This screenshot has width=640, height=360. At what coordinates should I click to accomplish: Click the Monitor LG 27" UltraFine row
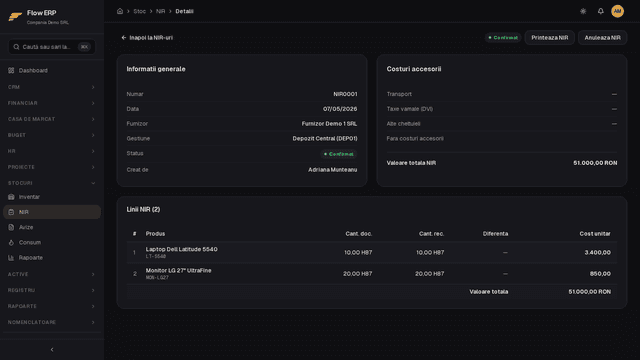(x=371, y=273)
